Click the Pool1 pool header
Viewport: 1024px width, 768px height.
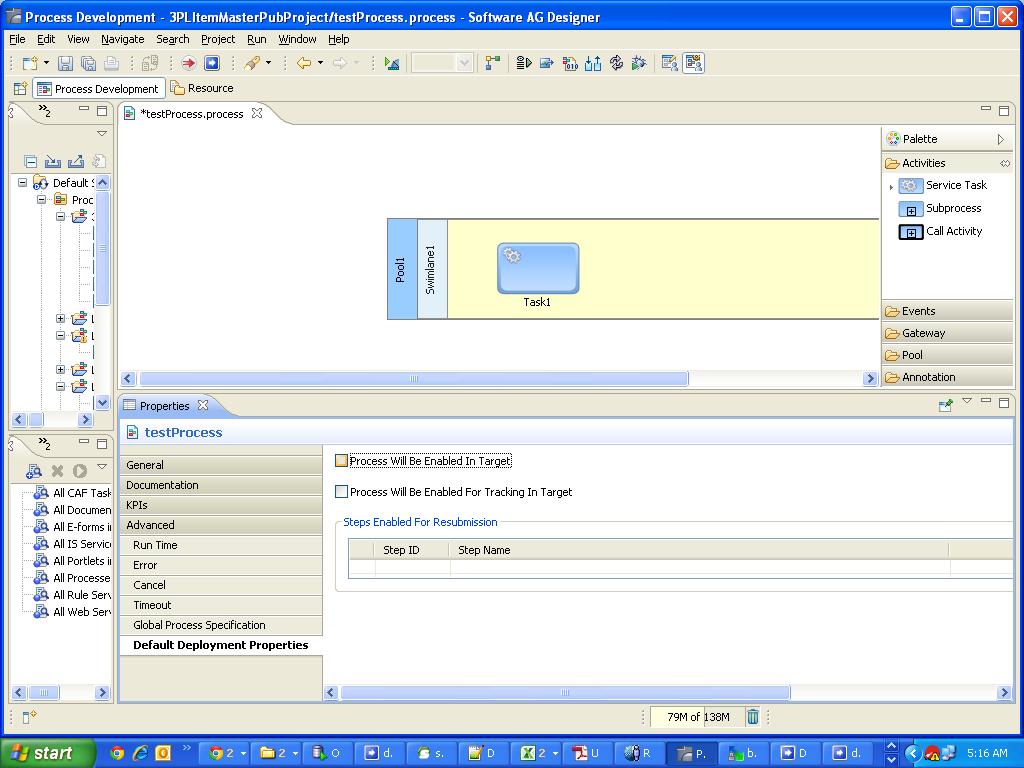(x=402, y=269)
